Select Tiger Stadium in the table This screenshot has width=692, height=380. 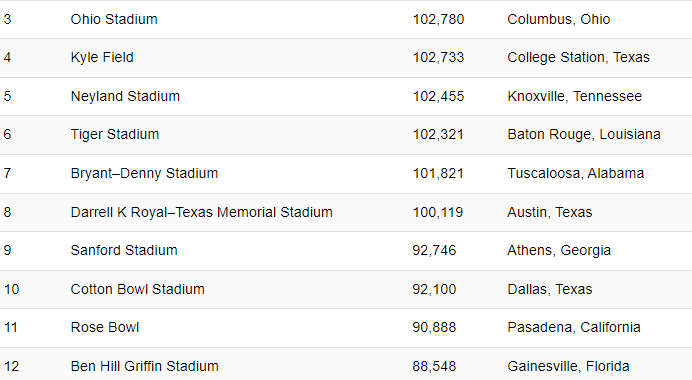[x=115, y=134]
